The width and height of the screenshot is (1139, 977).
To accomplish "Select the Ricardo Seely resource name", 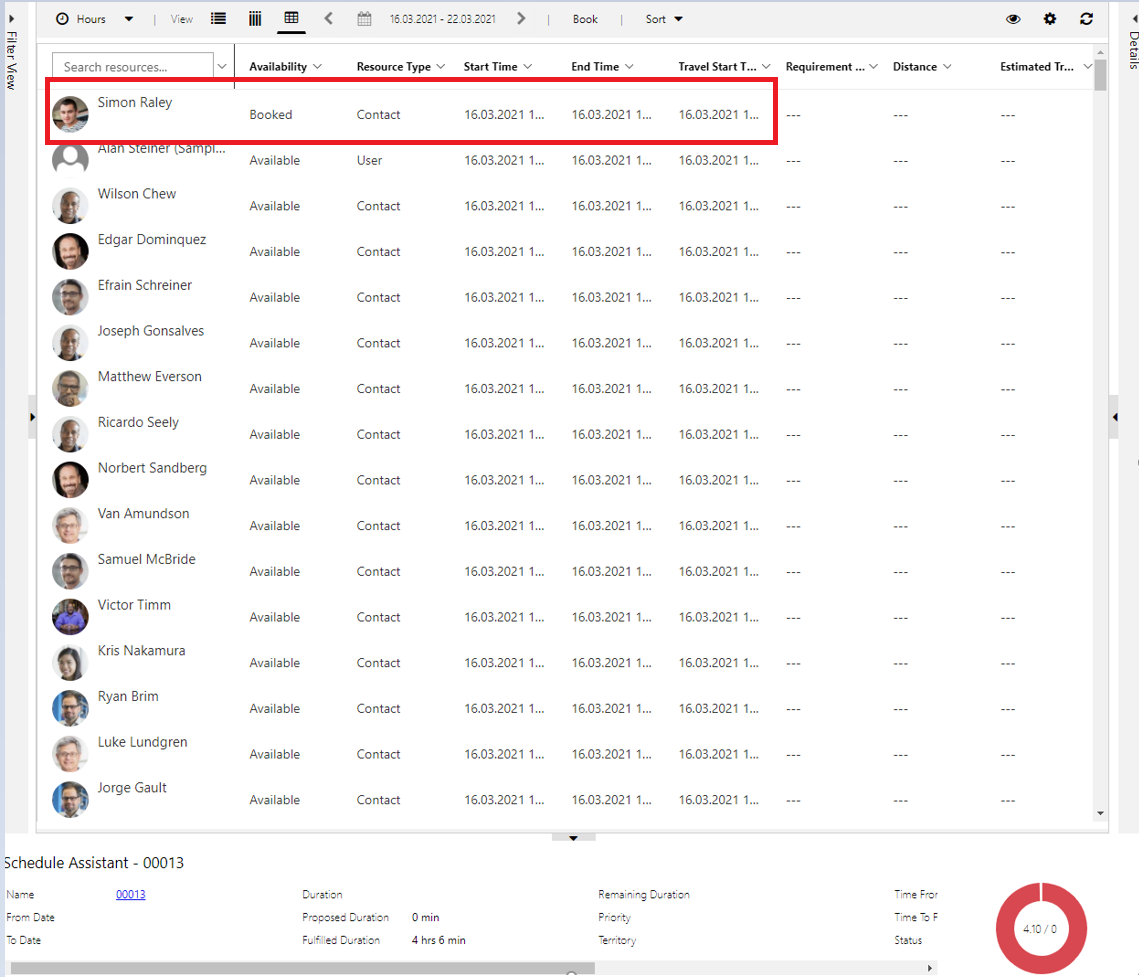I will 138,423.
